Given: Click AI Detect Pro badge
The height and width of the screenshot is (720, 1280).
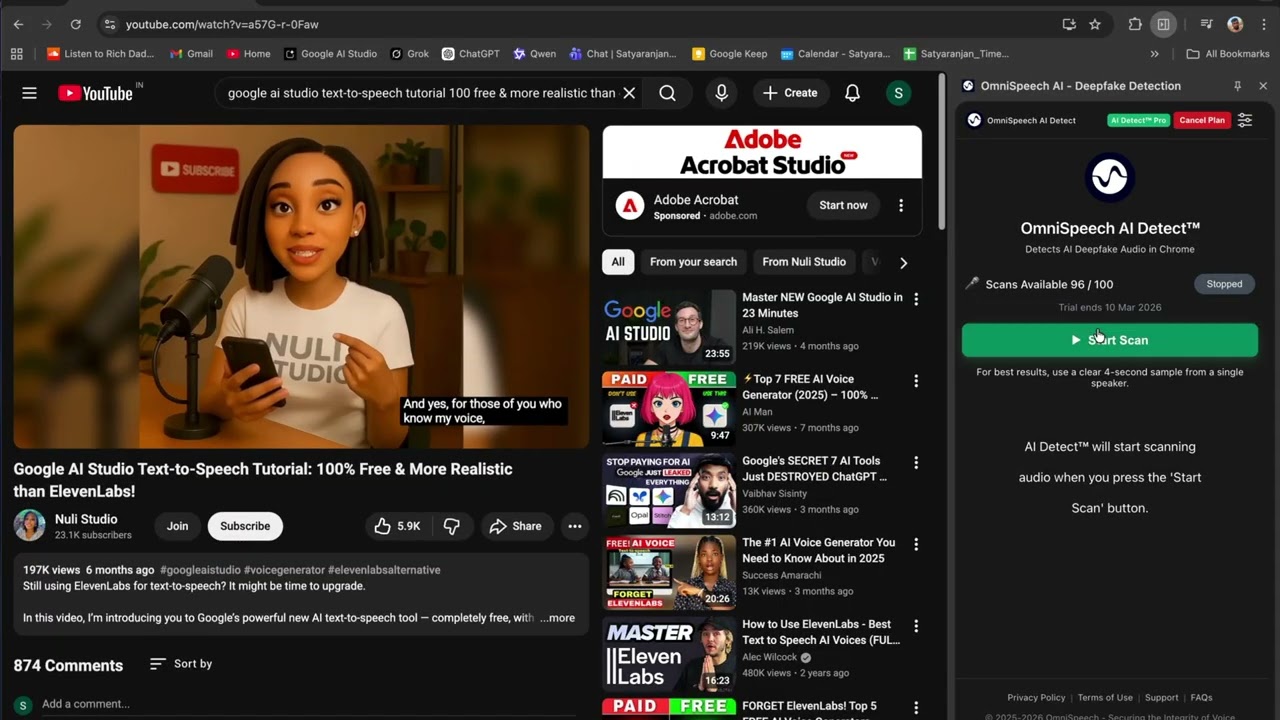Looking at the screenshot, I should coord(1138,120).
